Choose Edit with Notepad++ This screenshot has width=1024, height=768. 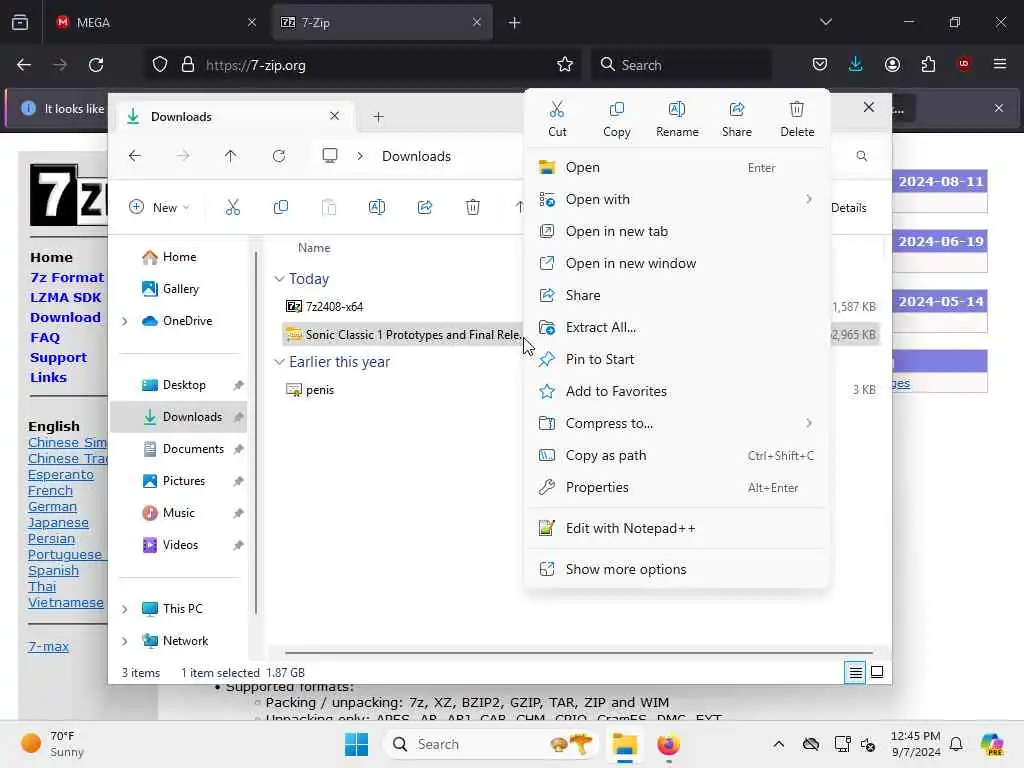pos(677,528)
